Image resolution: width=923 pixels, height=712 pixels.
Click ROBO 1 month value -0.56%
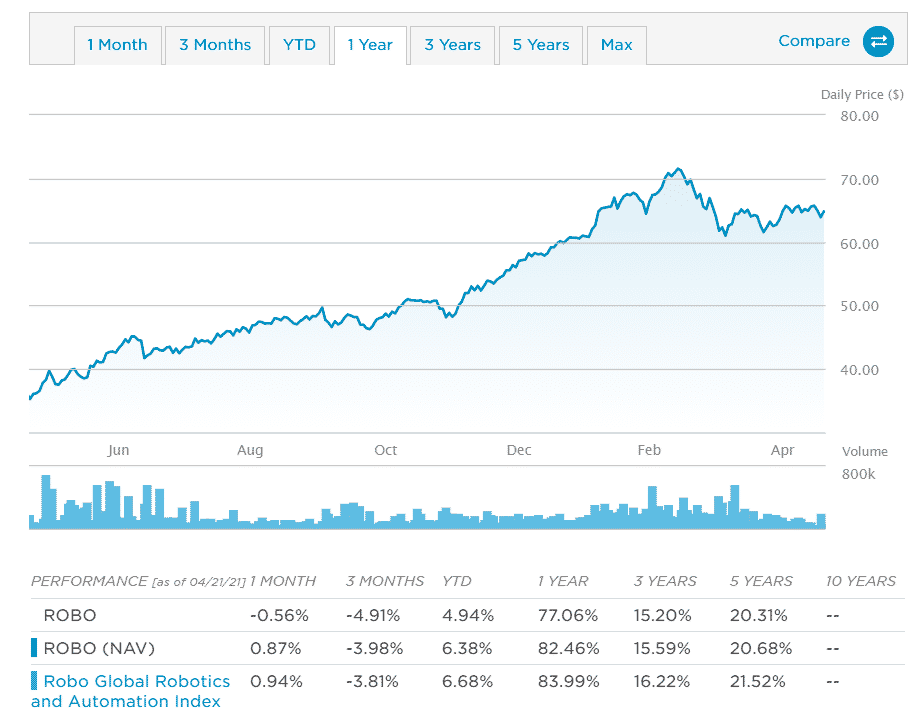[279, 615]
